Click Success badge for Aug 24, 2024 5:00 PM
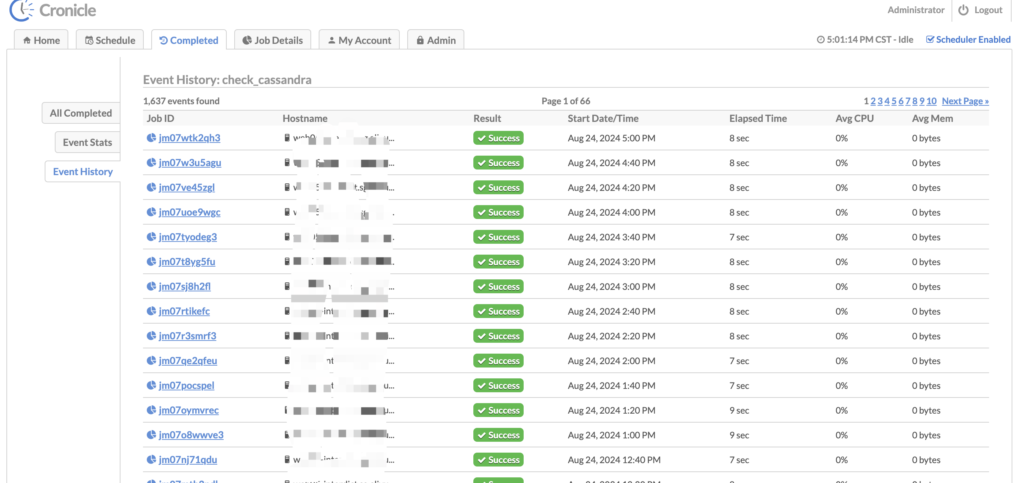 (x=498, y=138)
